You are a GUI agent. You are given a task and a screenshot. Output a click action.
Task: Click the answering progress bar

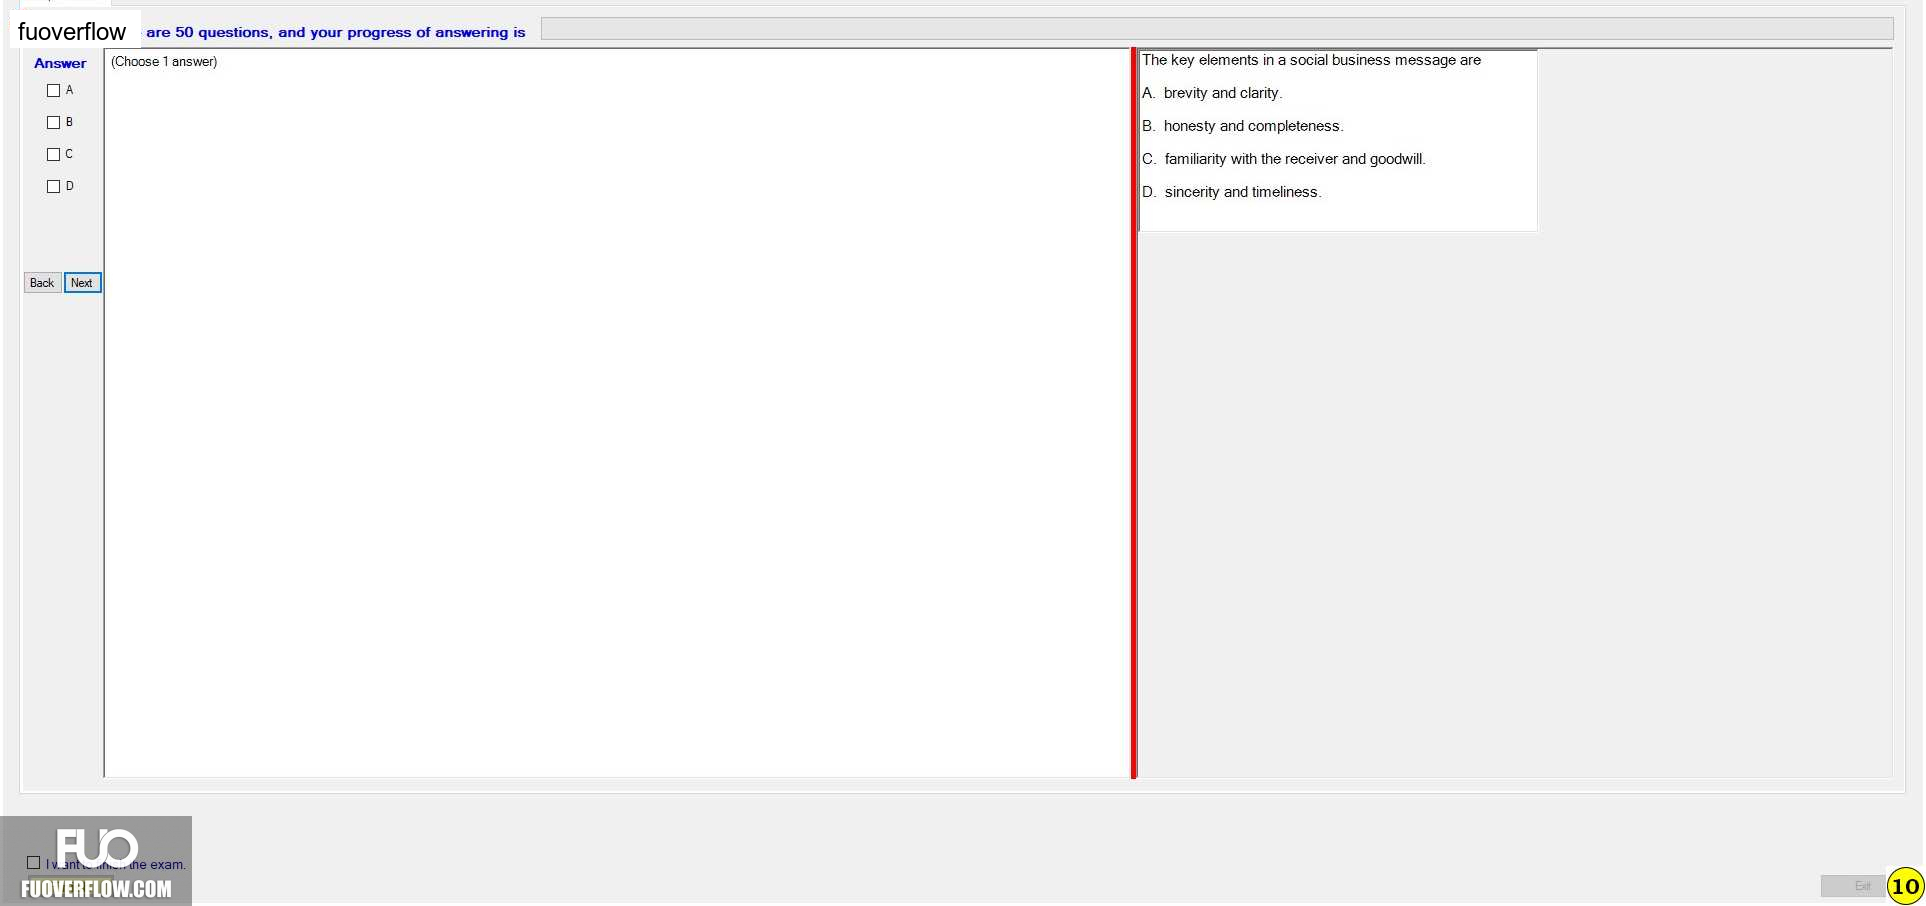(1217, 29)
